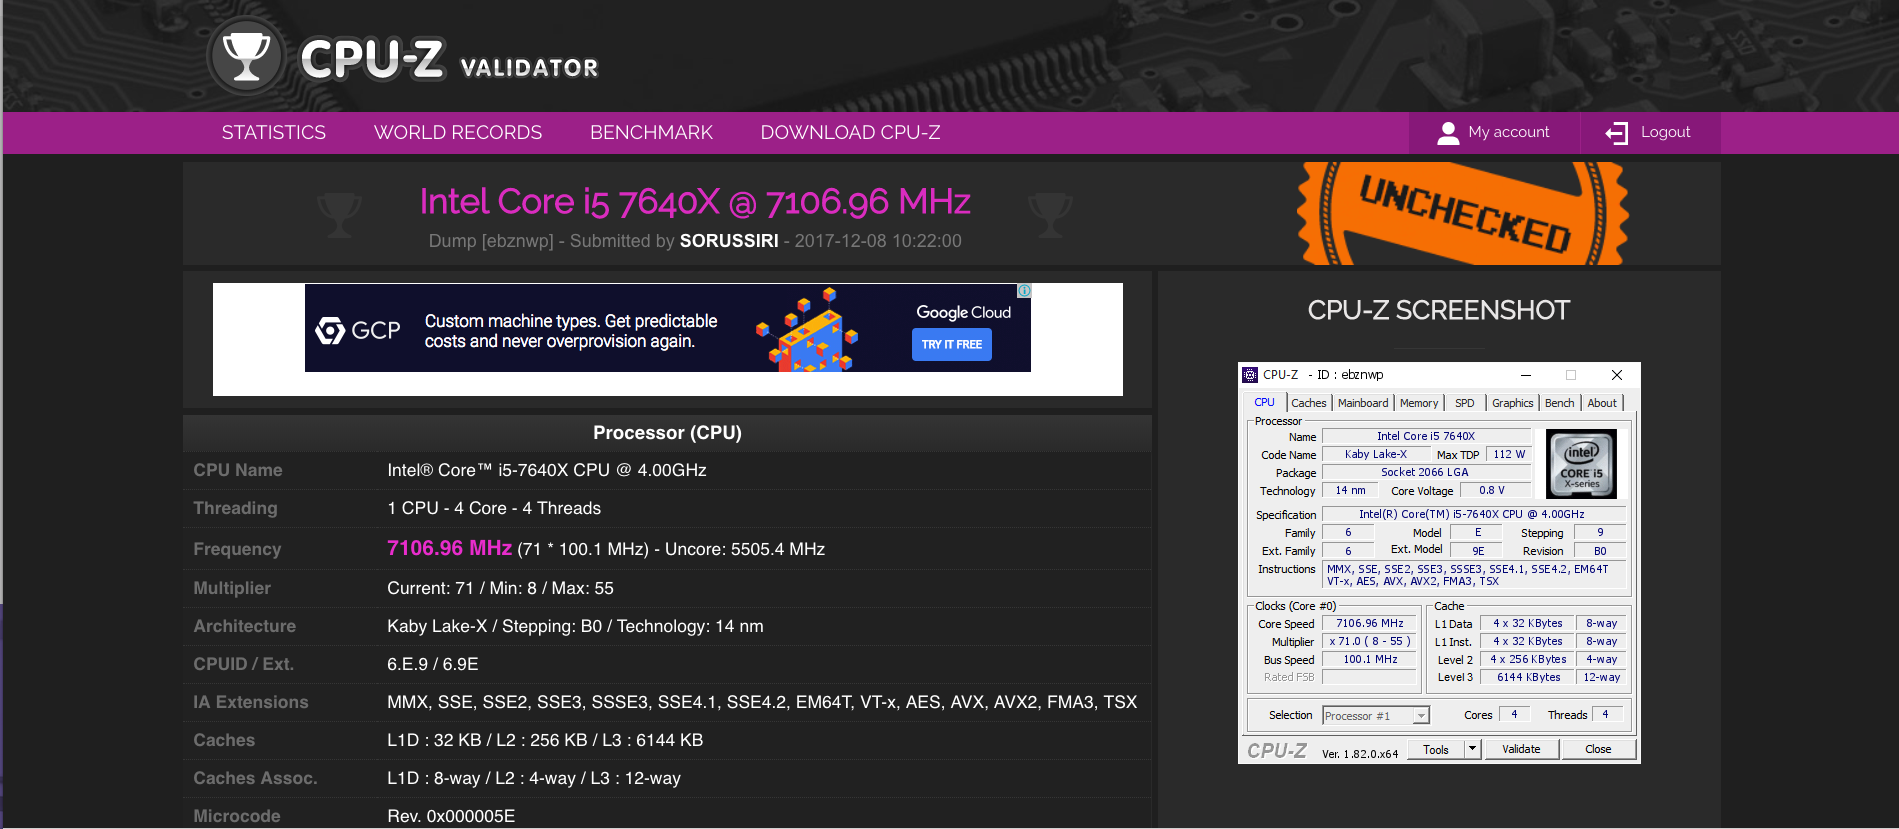Click the Caches Assoc. row value

click(x=534, y=778)
